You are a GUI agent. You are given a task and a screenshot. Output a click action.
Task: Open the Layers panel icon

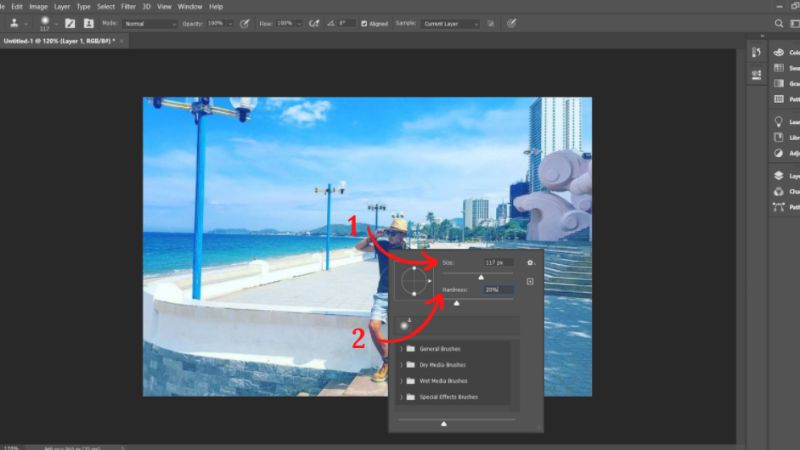click(x=779, y=175)
